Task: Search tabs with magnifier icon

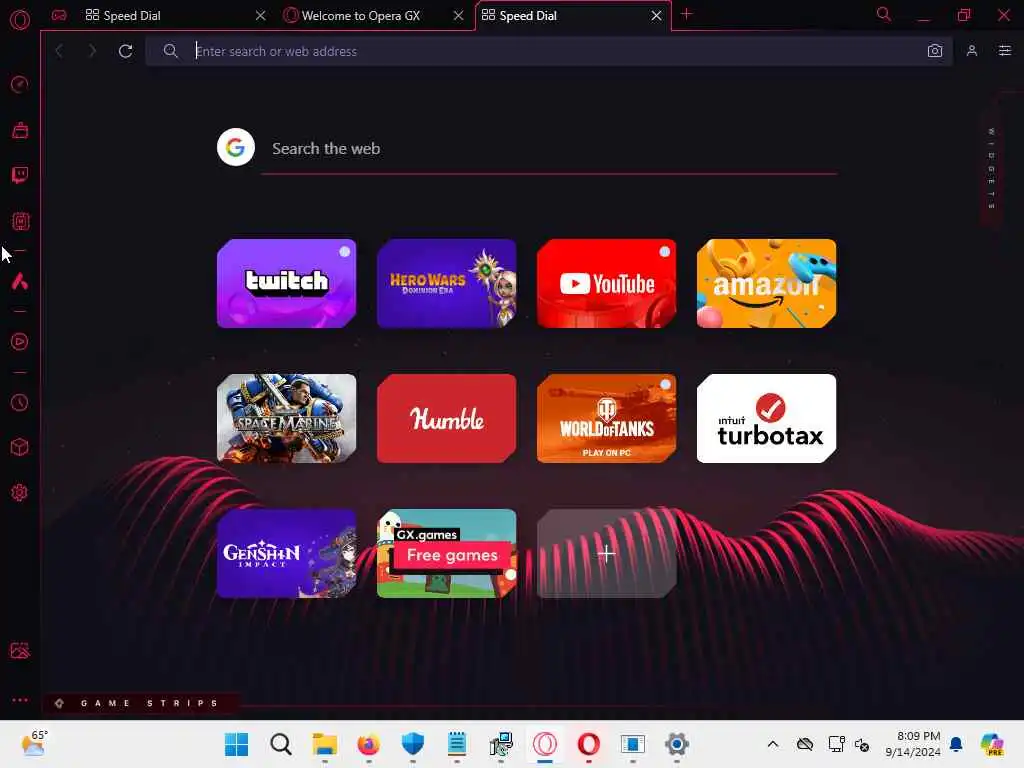Action: 884,14
